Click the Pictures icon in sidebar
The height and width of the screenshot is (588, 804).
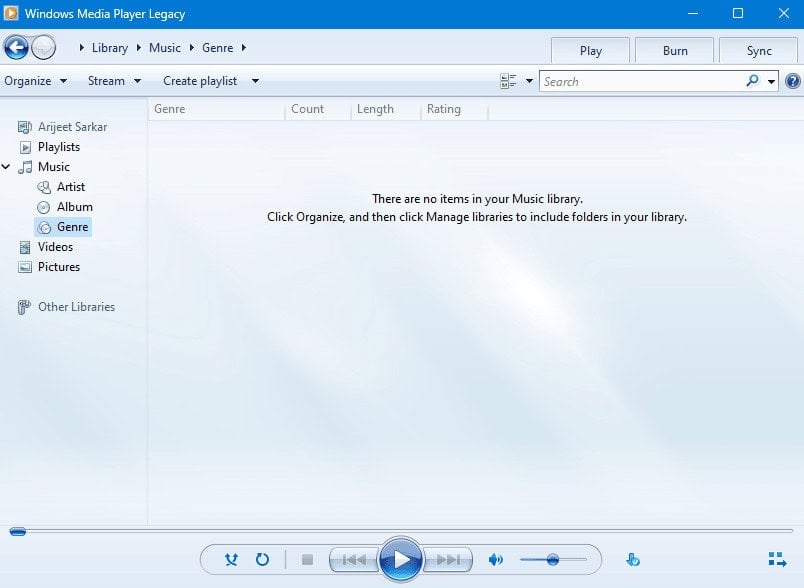point(25,267)
